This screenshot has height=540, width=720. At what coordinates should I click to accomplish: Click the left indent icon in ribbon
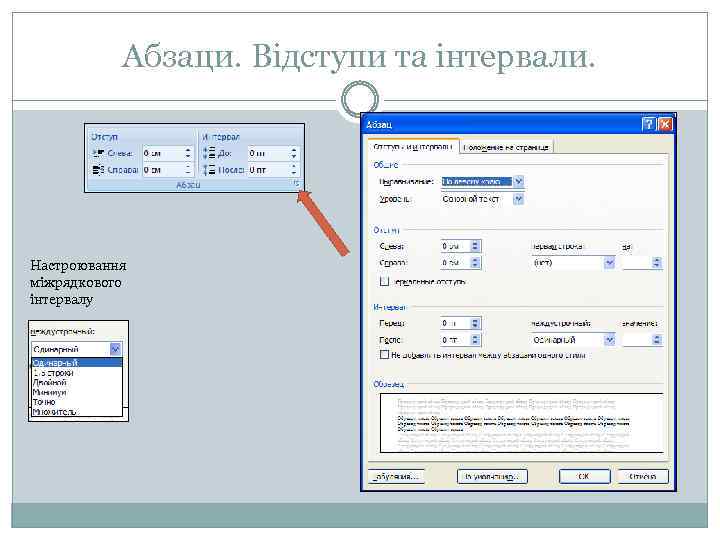pyautogui.click(x=98, y=153)
